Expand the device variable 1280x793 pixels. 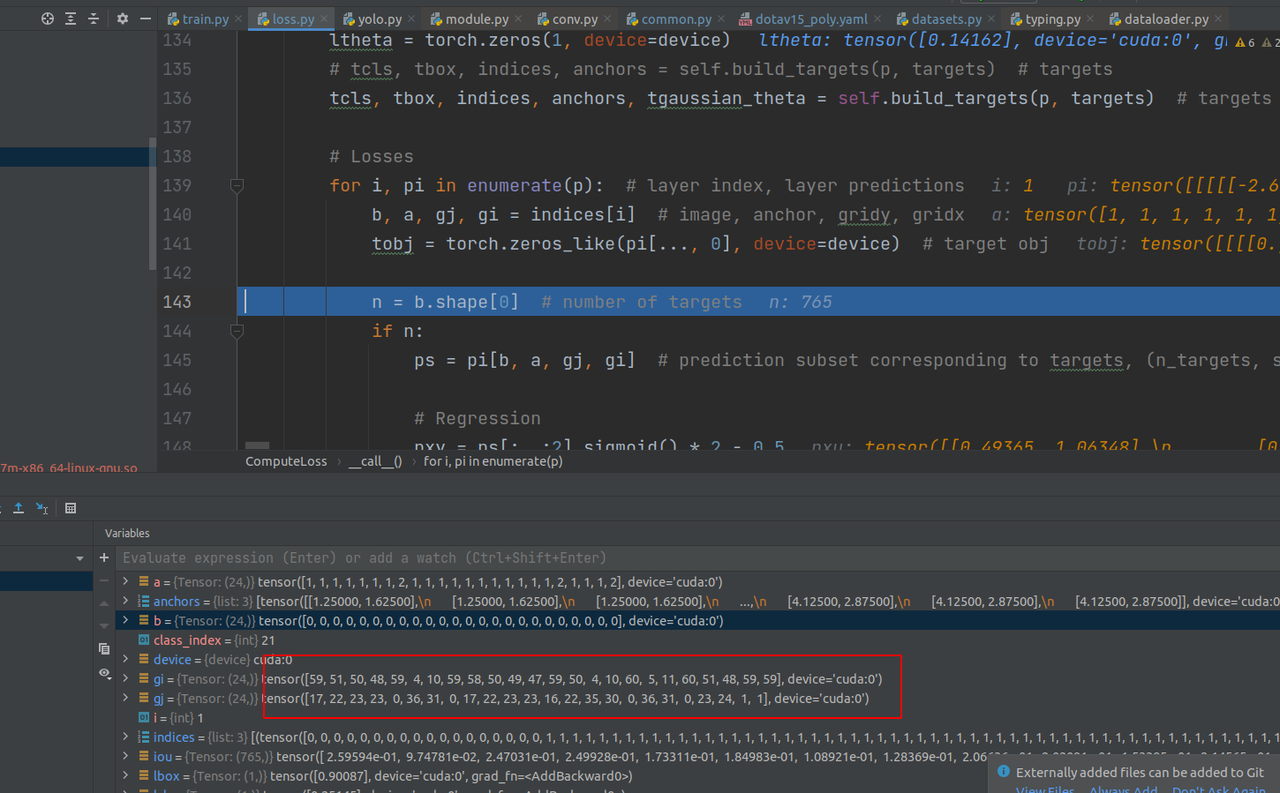point(125,660)
